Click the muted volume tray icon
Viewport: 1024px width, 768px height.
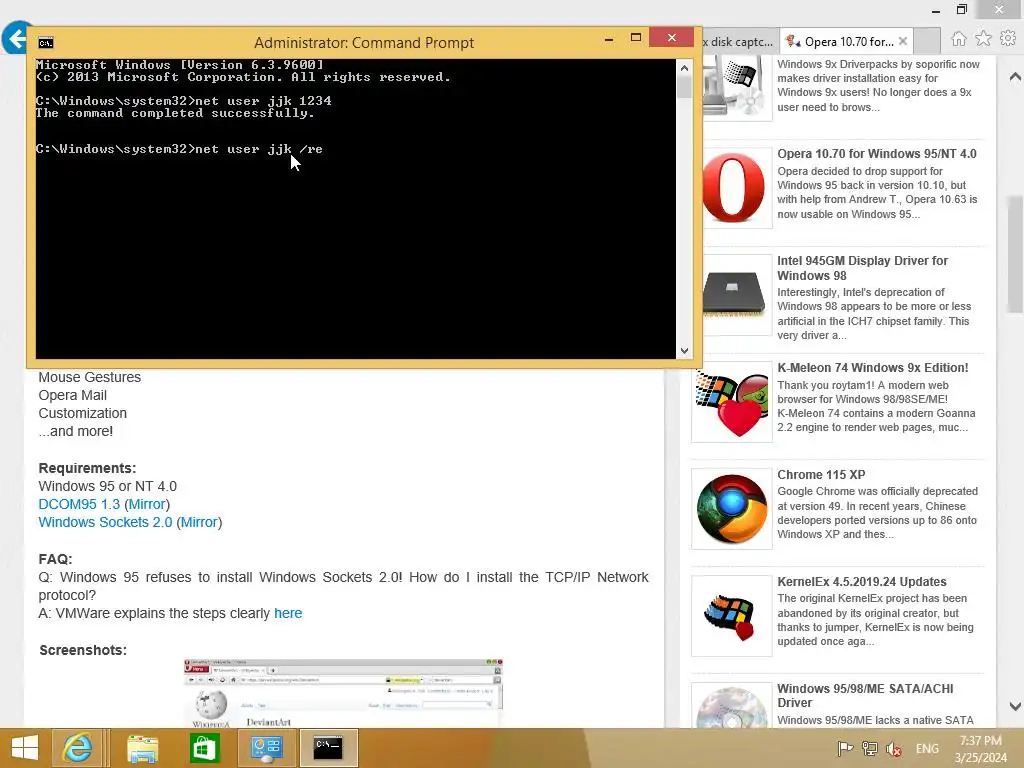pos(894,749)
